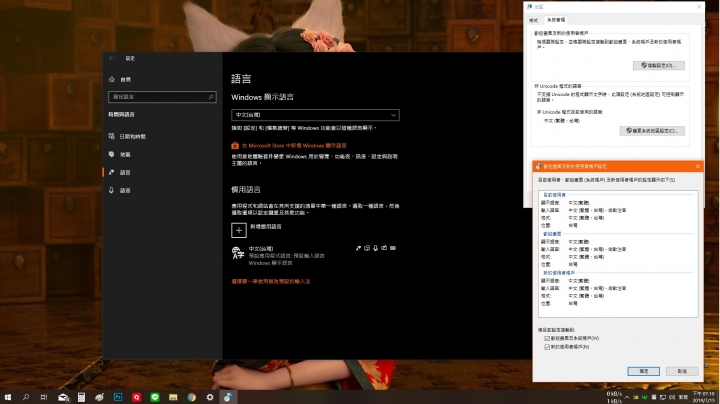Click the Windows 顯示語言 heading
Image resolution: width=720 pixels, height=404 pixels.
(x=262, y=97)
